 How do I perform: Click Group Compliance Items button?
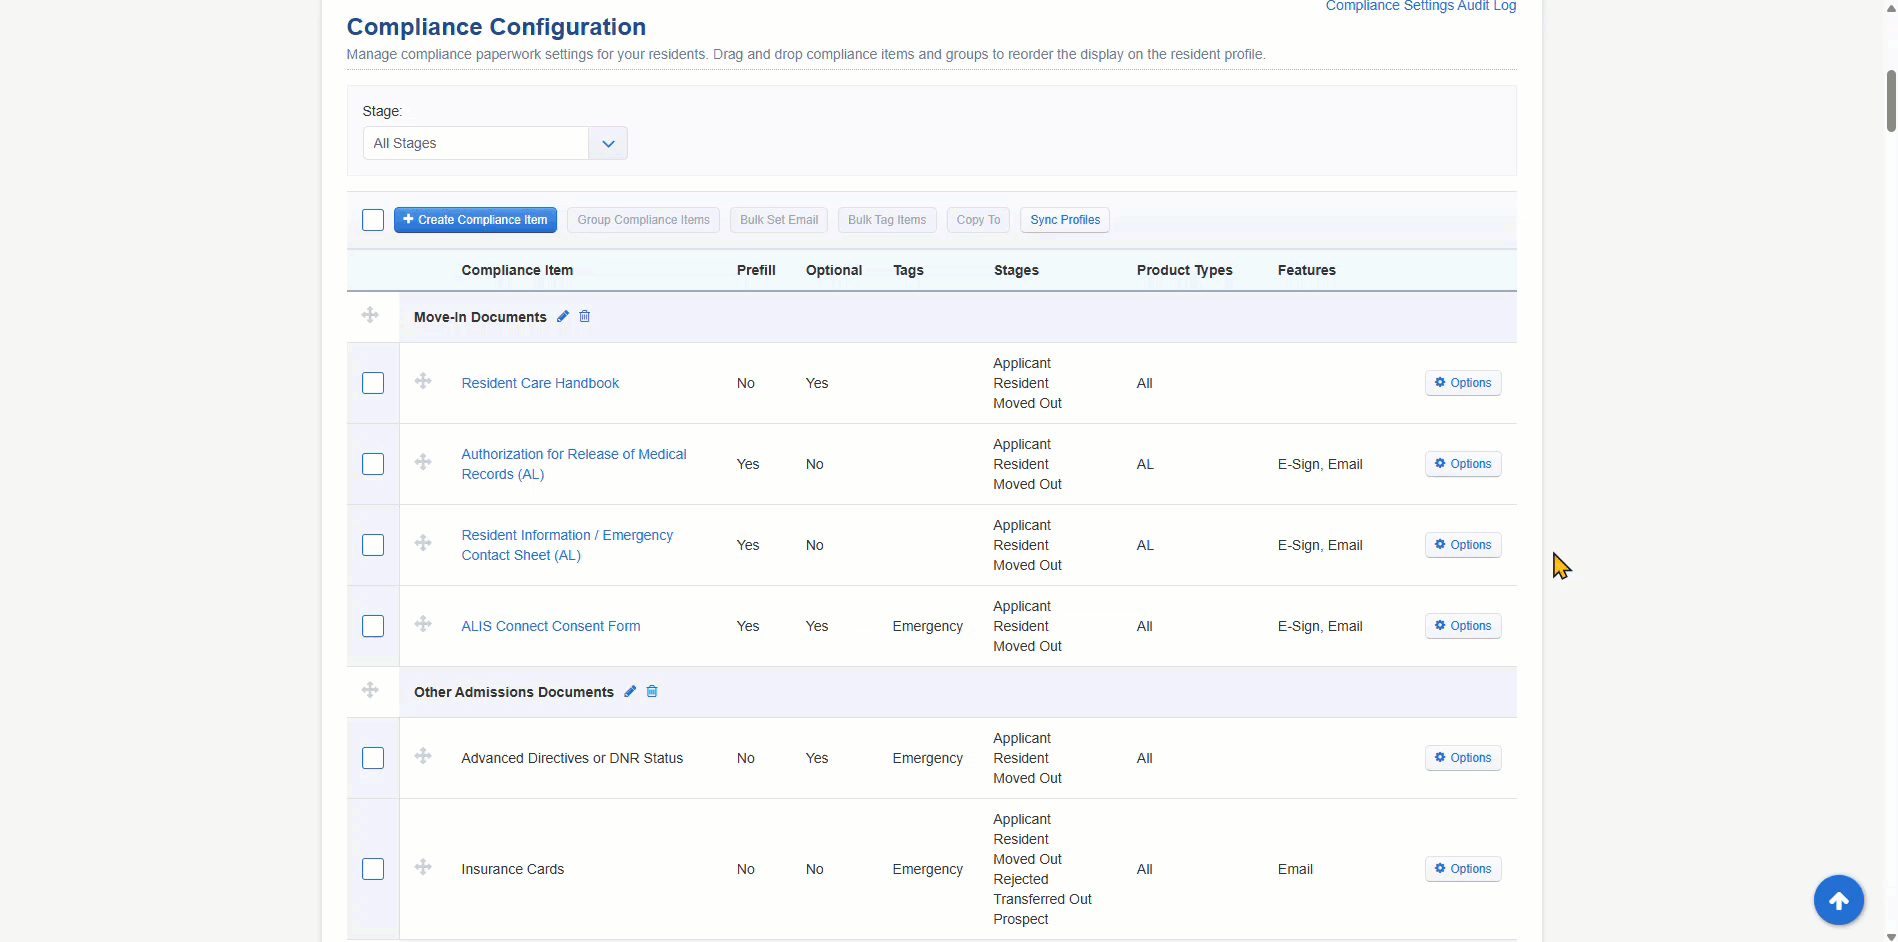643,220
